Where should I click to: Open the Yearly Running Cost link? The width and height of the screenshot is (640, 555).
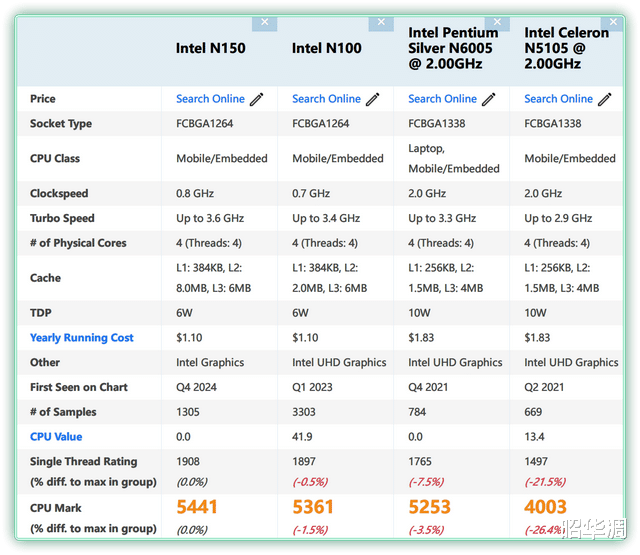(x=82, y=338)
